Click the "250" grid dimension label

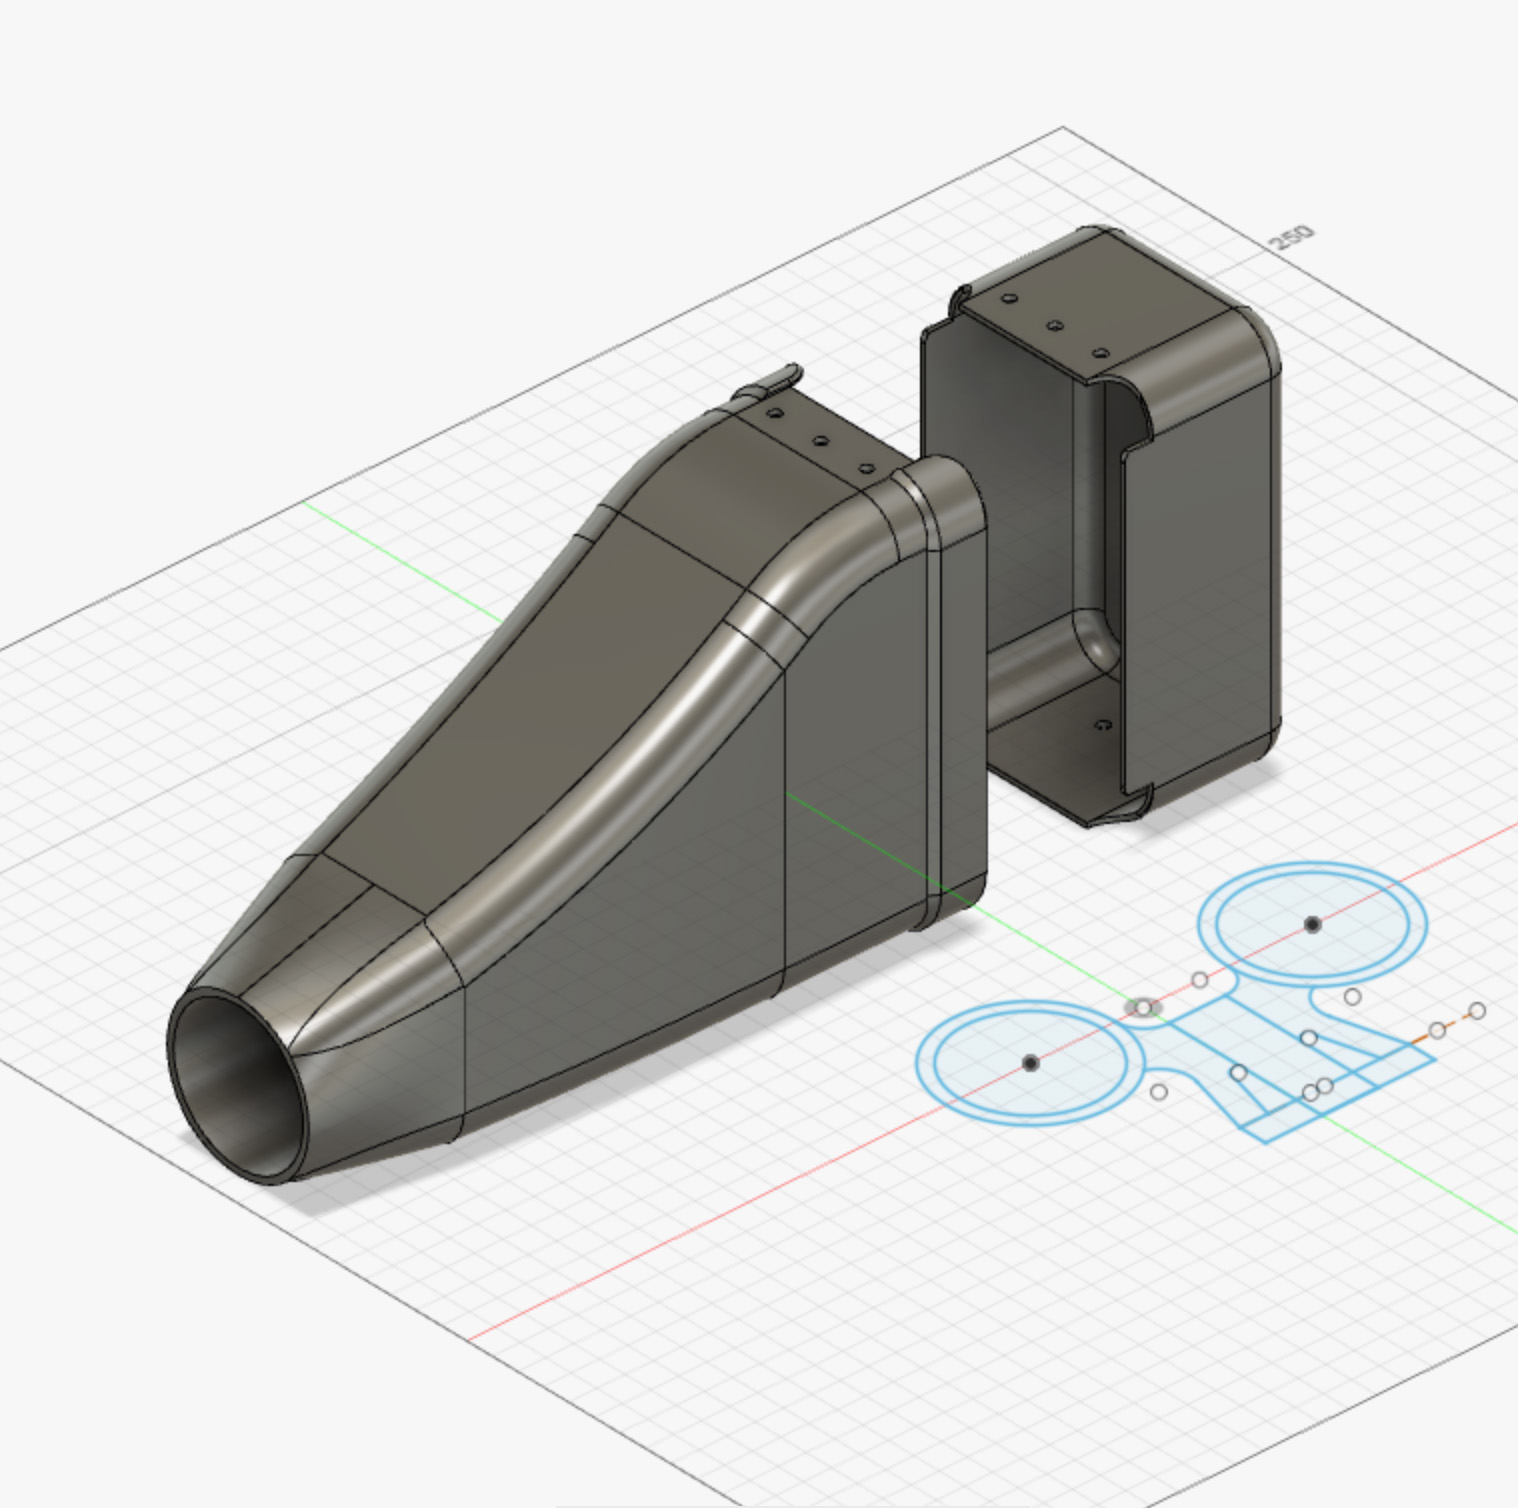click(1291, 237)
